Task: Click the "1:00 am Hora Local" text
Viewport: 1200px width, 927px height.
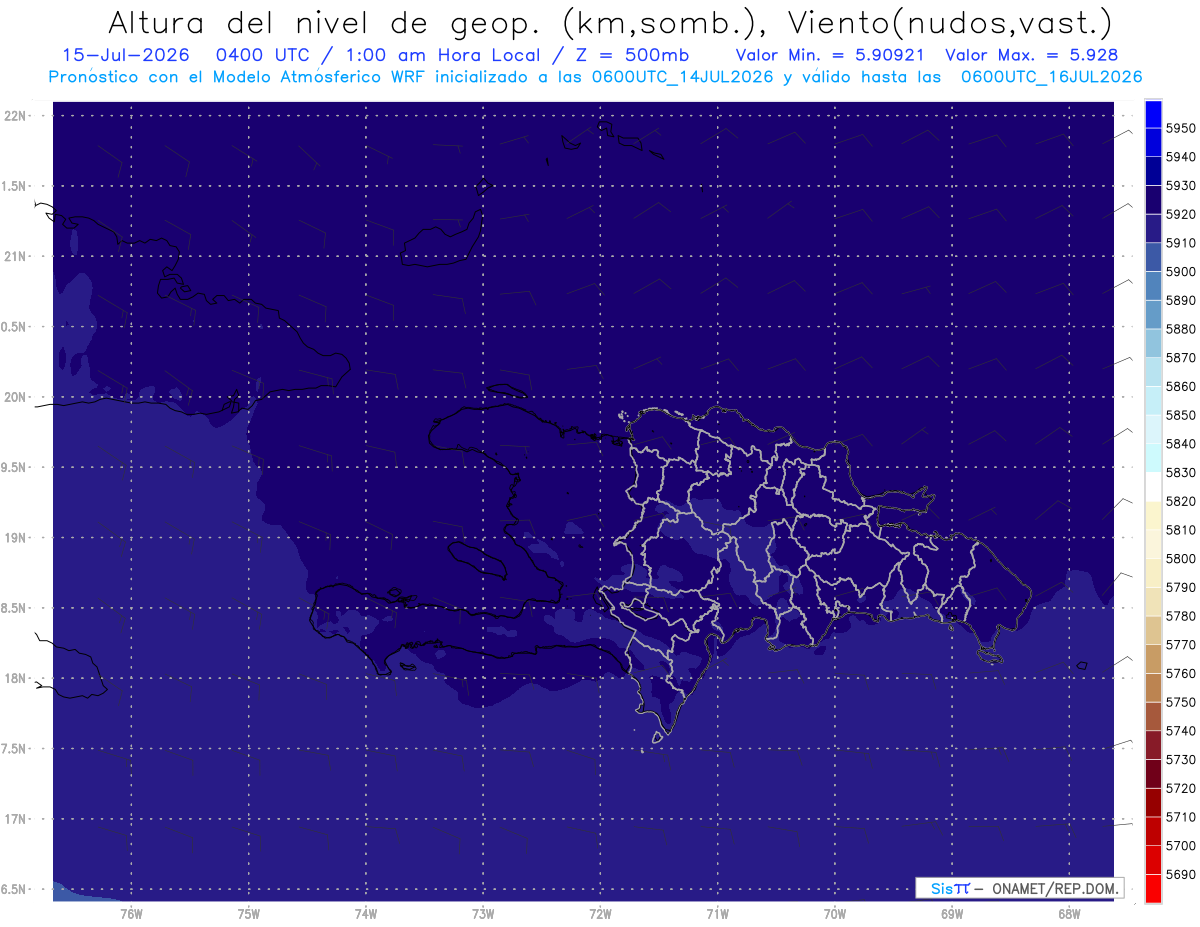Action: click(x=441, y=55)
